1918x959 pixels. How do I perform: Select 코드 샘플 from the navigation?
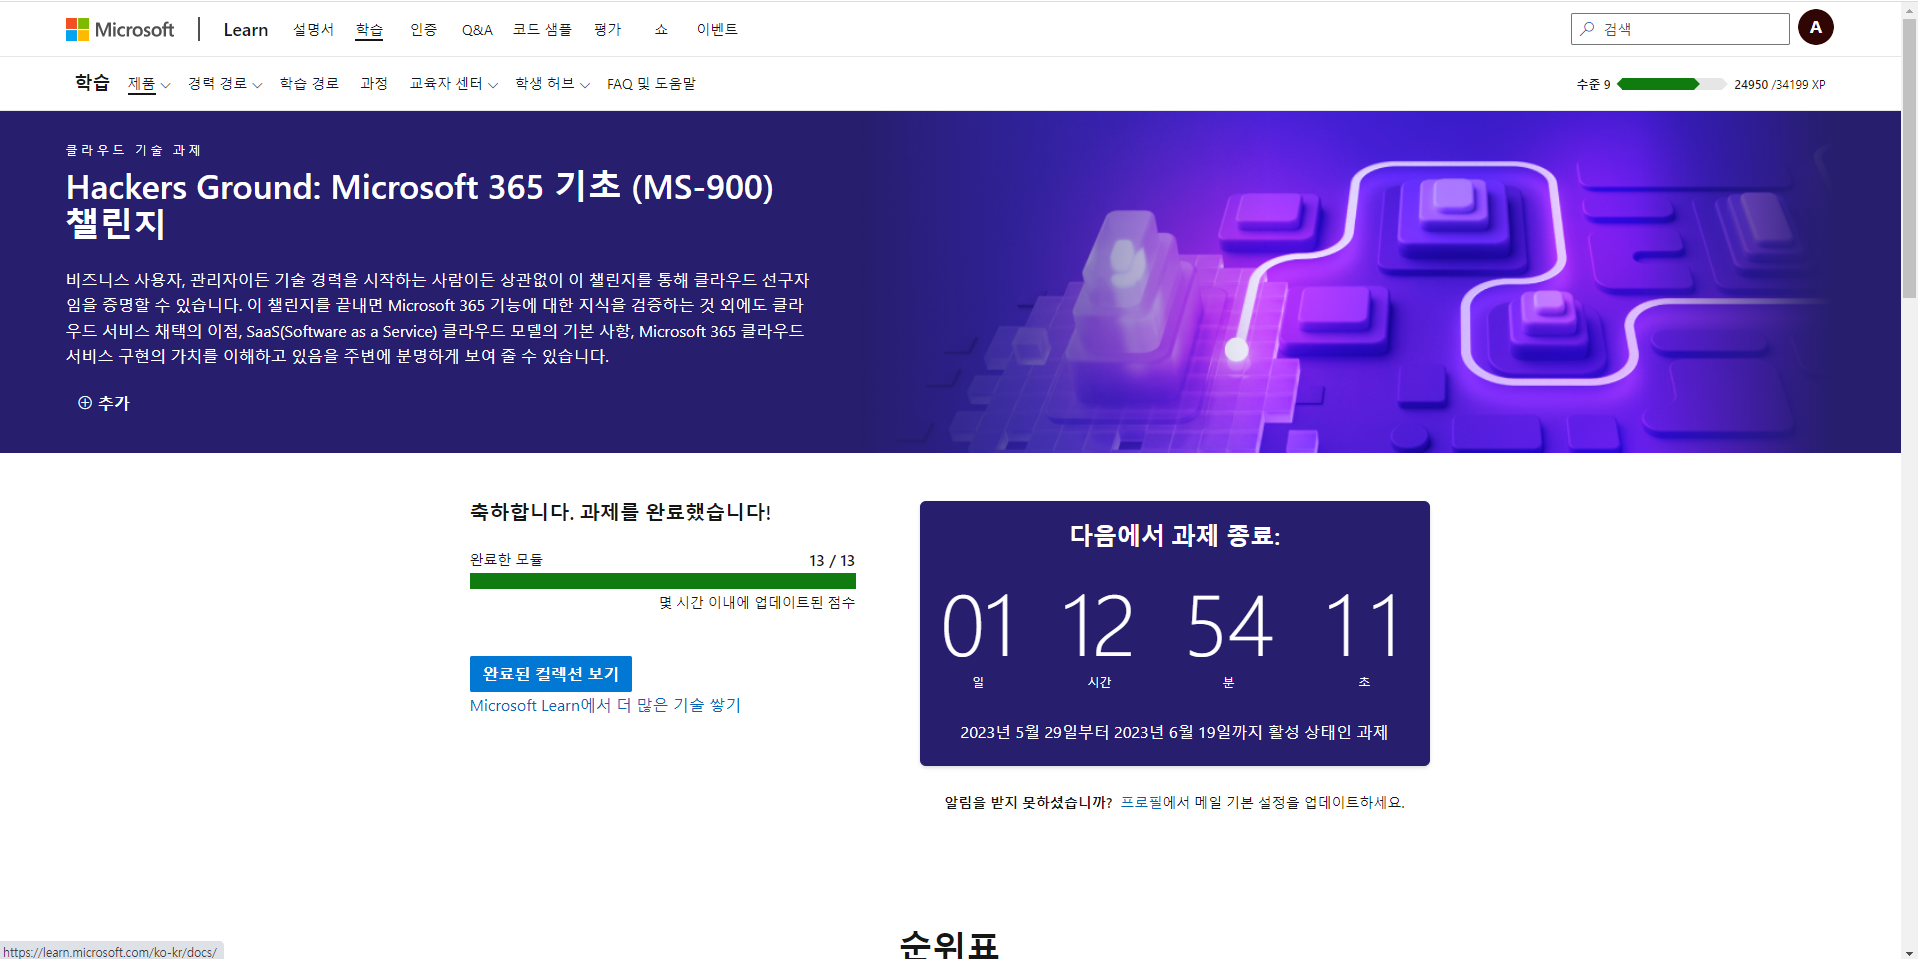point(541,29)
